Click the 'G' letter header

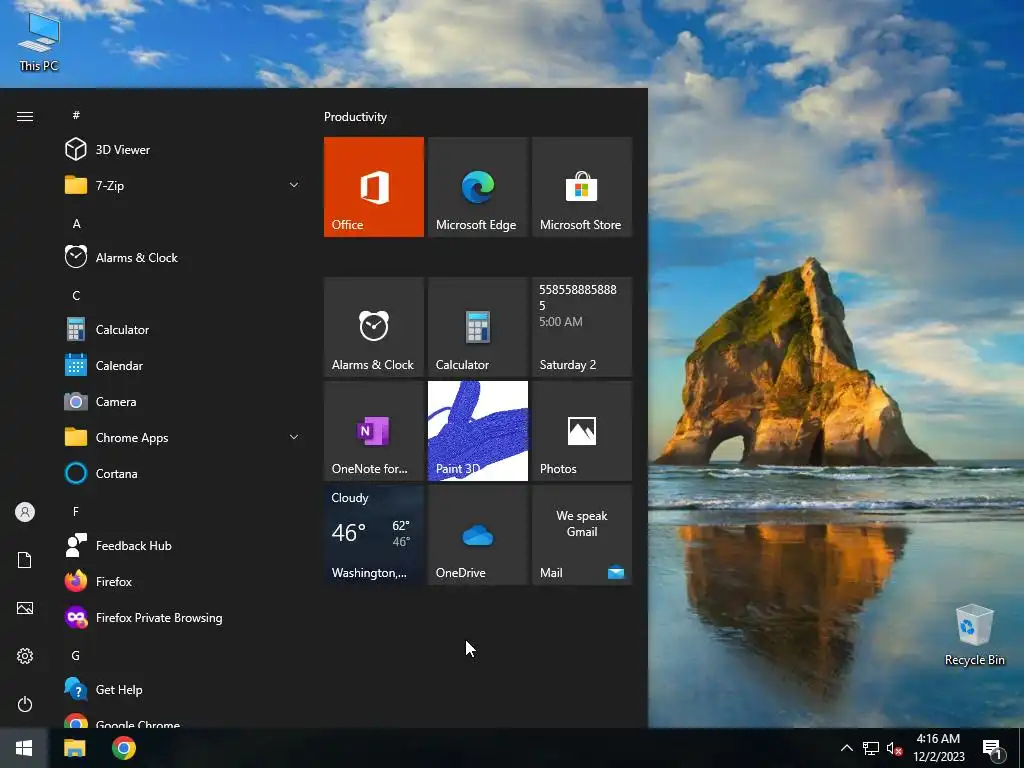76,656
